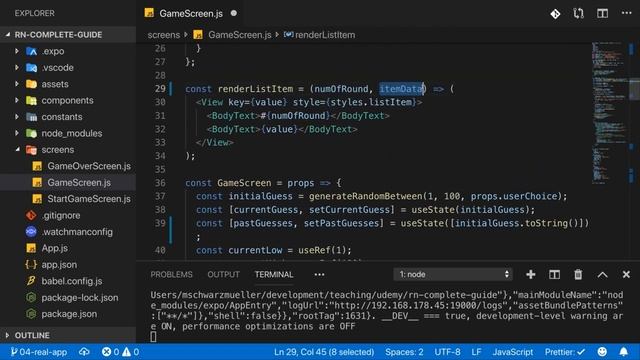Change line ending via LF

coord(476,352)
